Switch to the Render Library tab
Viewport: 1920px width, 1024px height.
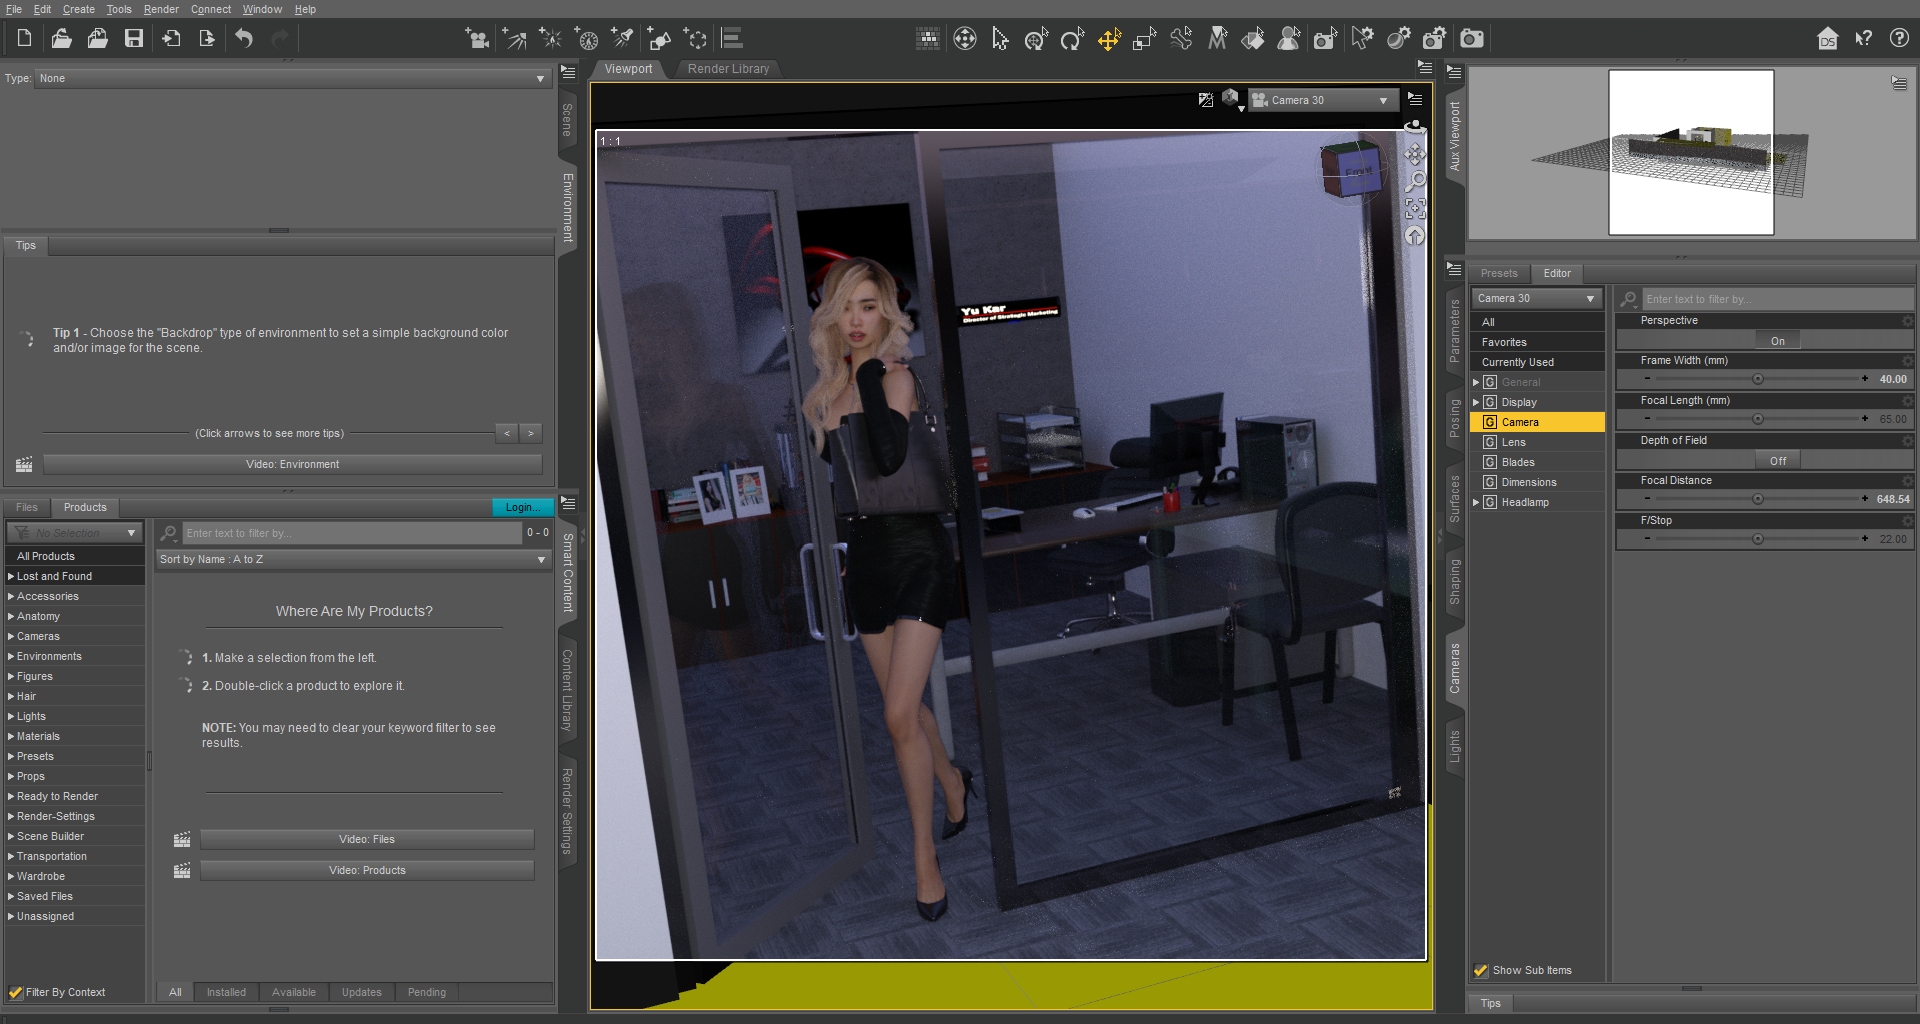[728, 69]
